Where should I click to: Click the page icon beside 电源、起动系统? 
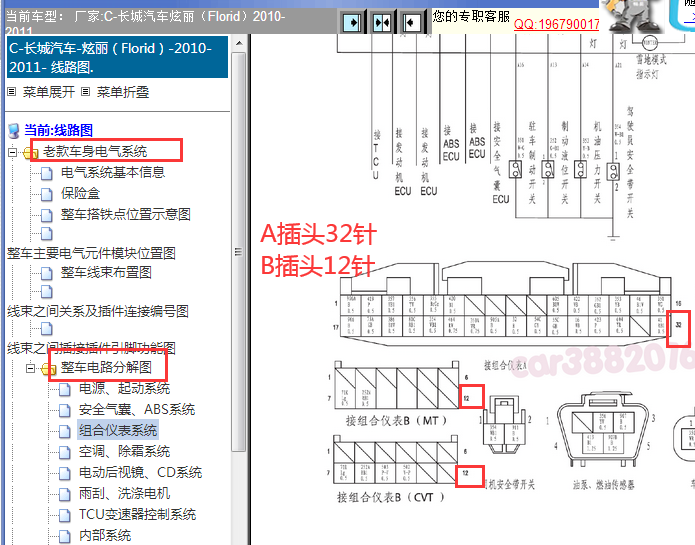tap(65, 389)
